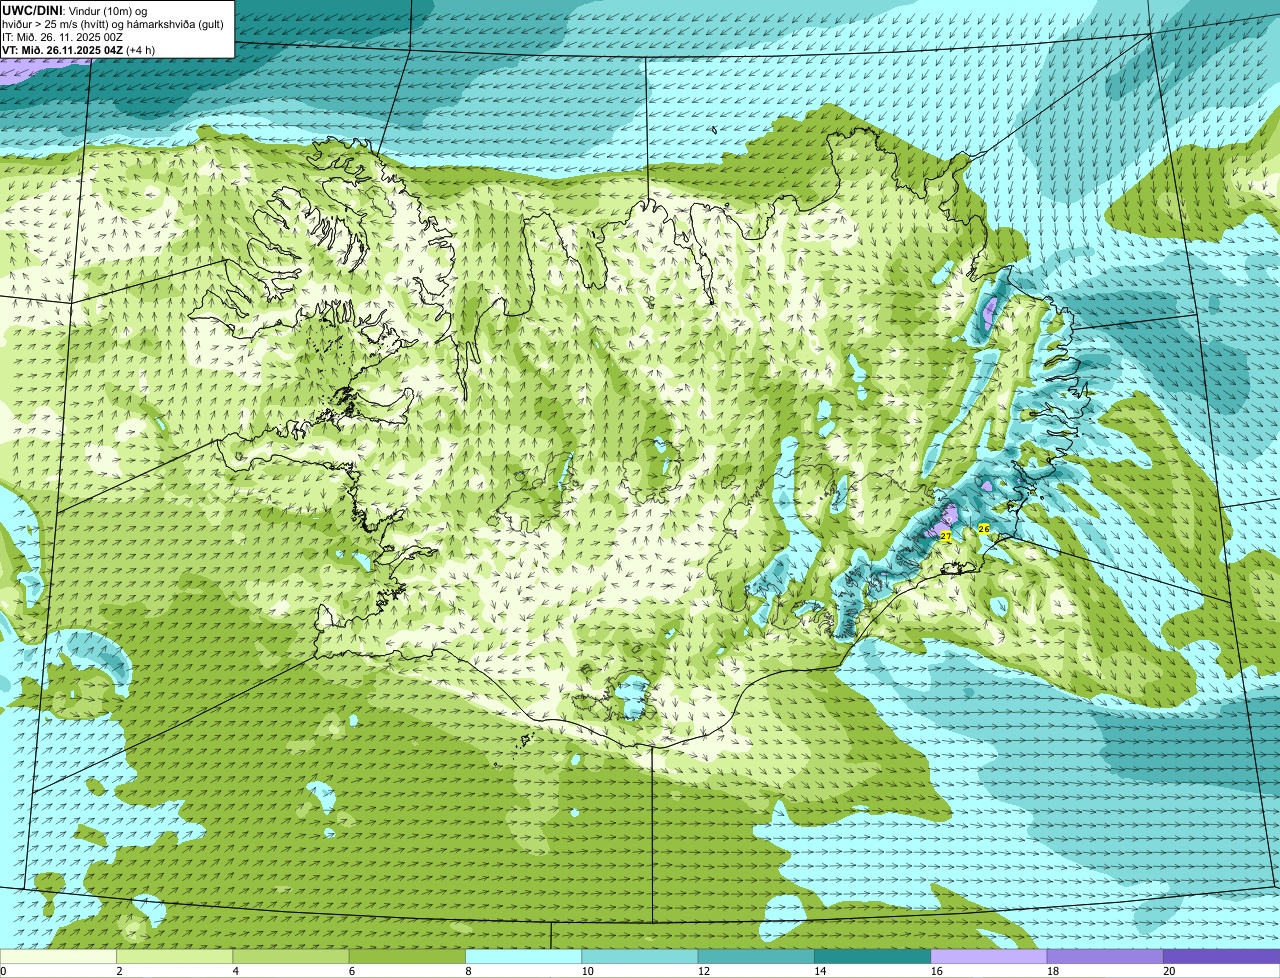Pick the 6–8 m/s olive green legend swatch
This screenshot has width=1280, height=978.
coord(407,957)
